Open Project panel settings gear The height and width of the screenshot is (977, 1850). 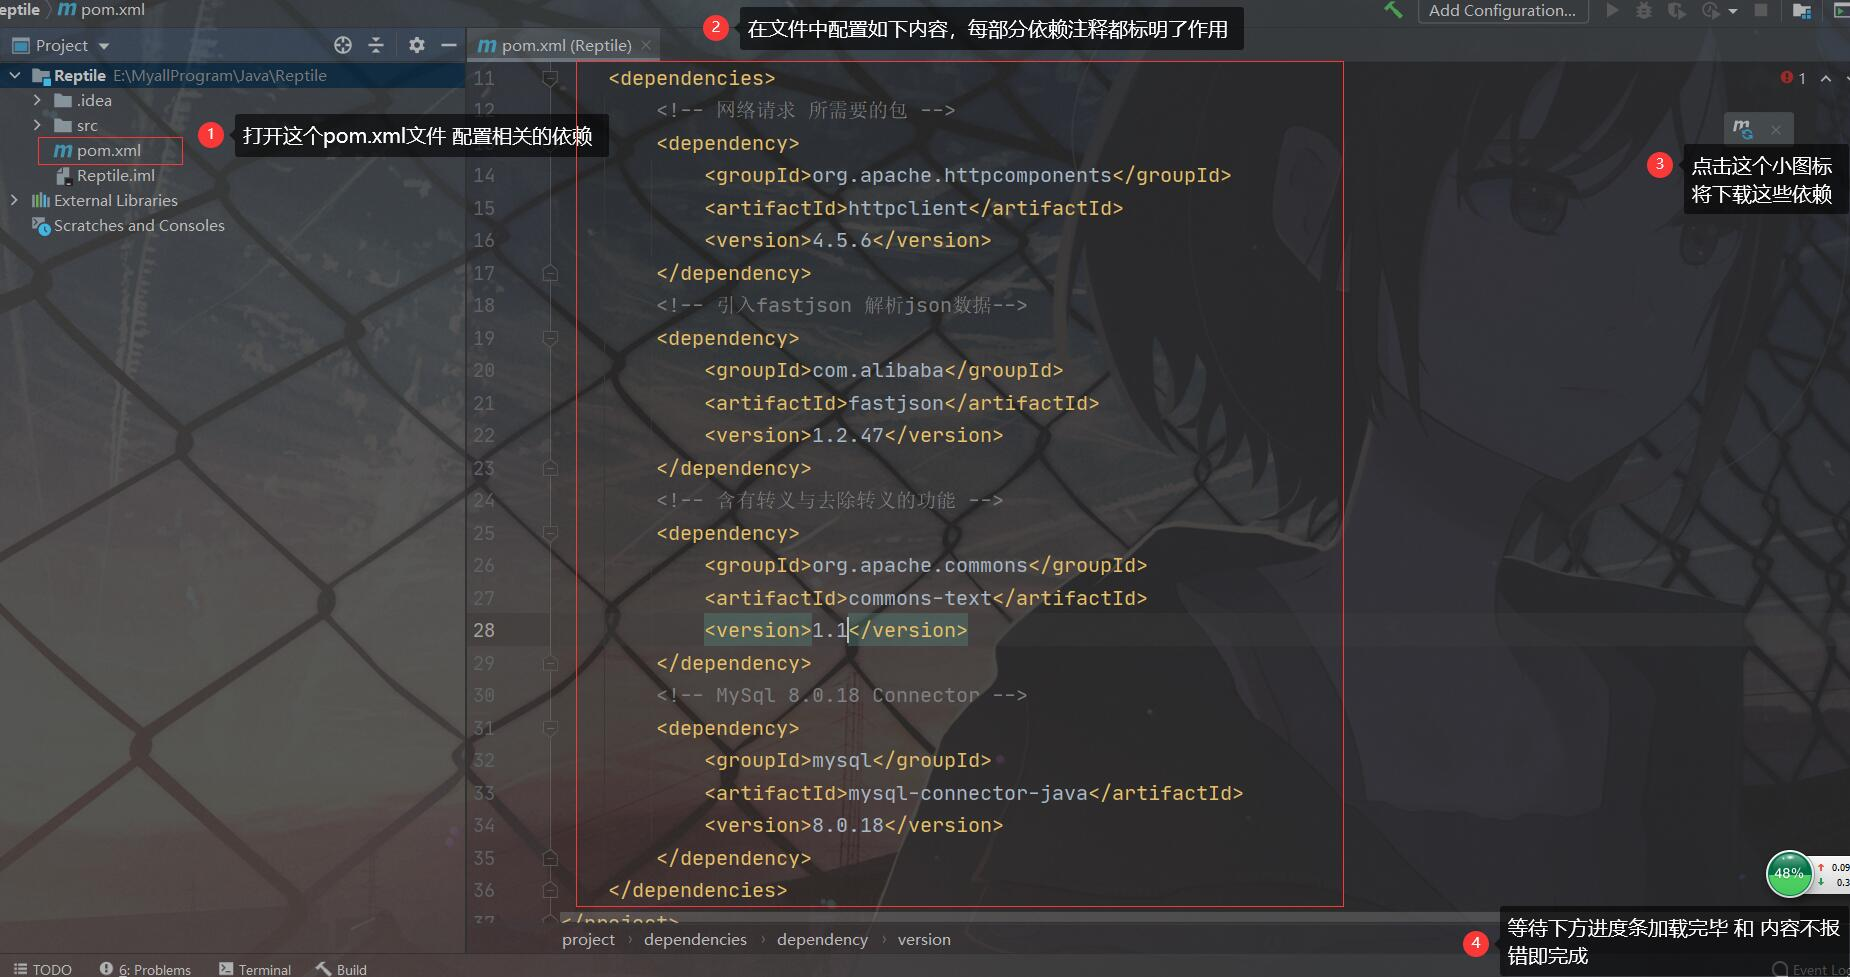point(417,45)
